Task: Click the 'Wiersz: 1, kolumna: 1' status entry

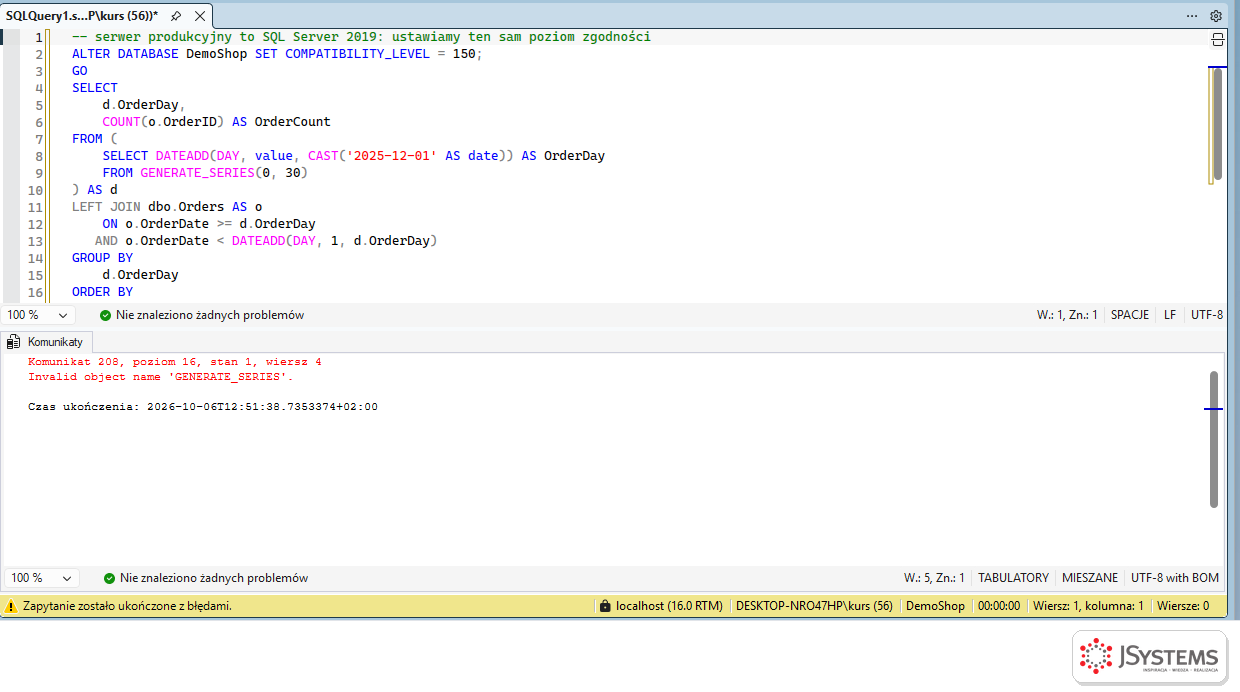Action: point(1088,606)
